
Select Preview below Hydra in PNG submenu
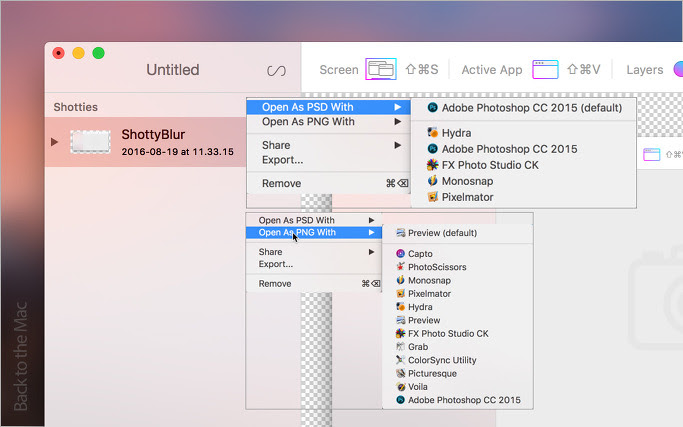click(457, 320)
